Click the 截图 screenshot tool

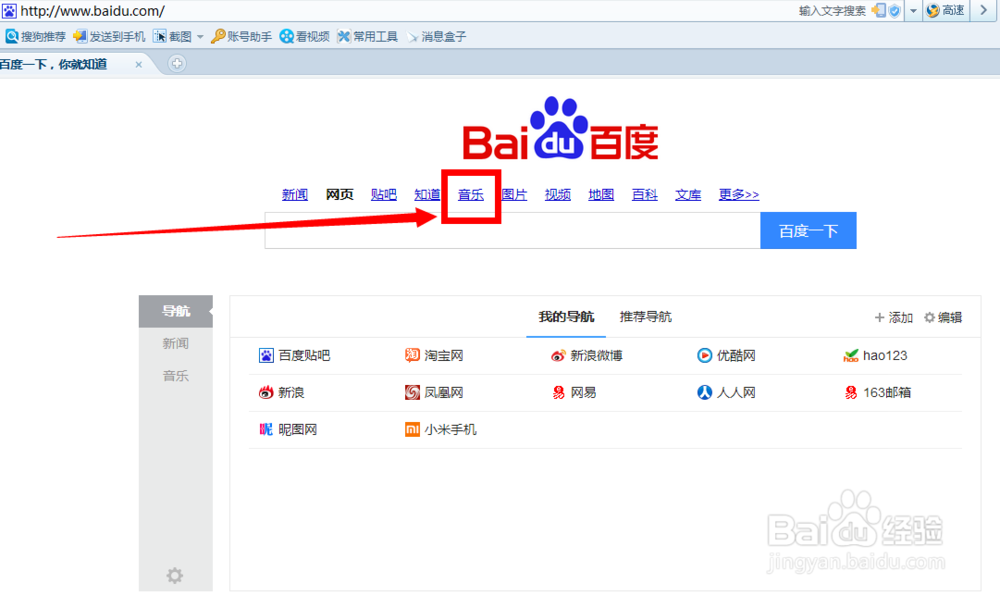point(173,36)
